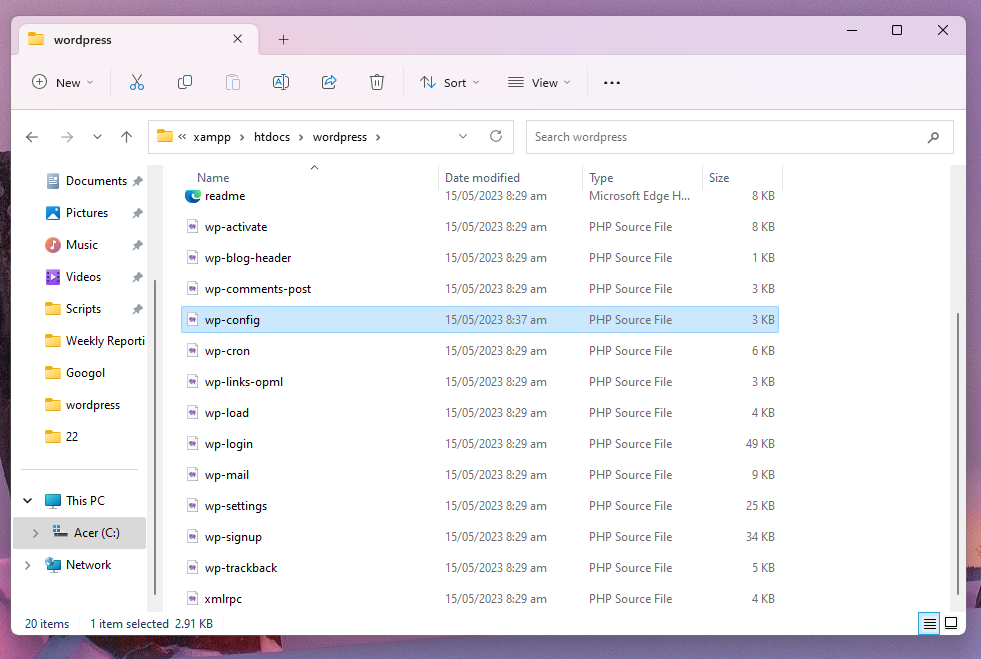Click the Delete trash icon
981x659 pixels.
(377, 83)
